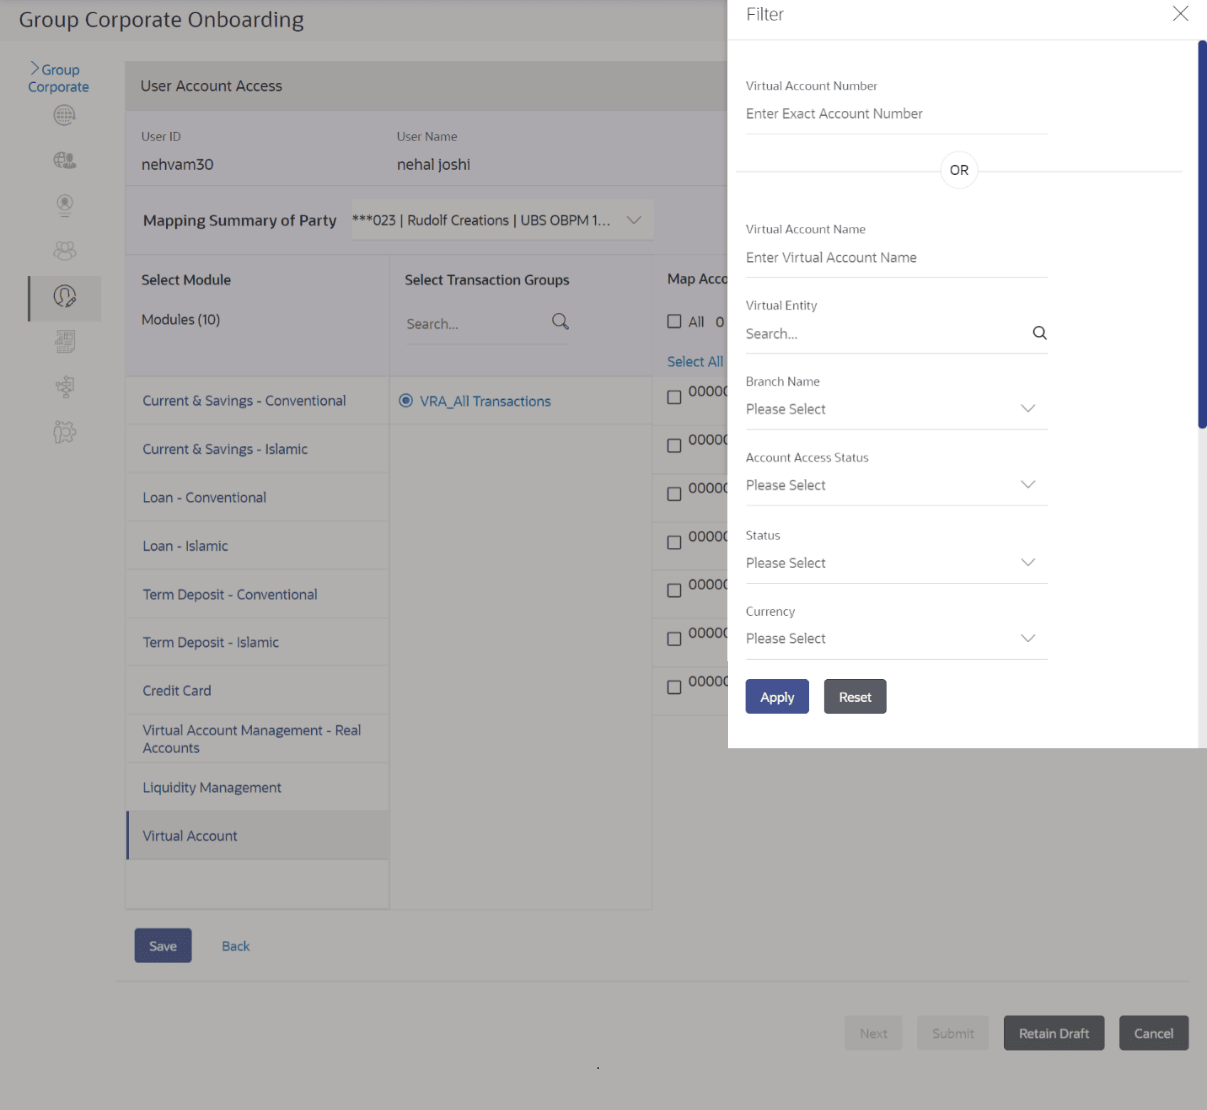Click the Virtual Entity search magnifier icon
Image resolution: width=1207 pixels, height=1110 pixels.
[x=1039, y=333]
